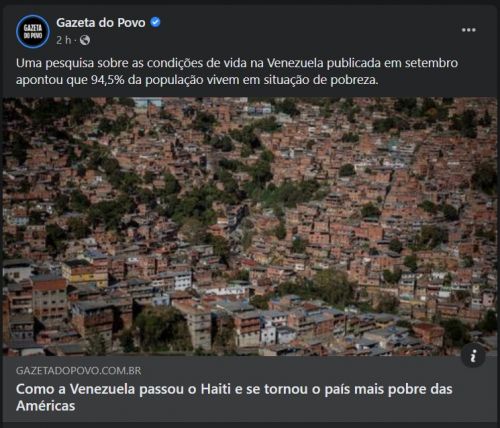Click the info icon on the image
Screen dimensions: 500x428
click(x=473, y=357)
